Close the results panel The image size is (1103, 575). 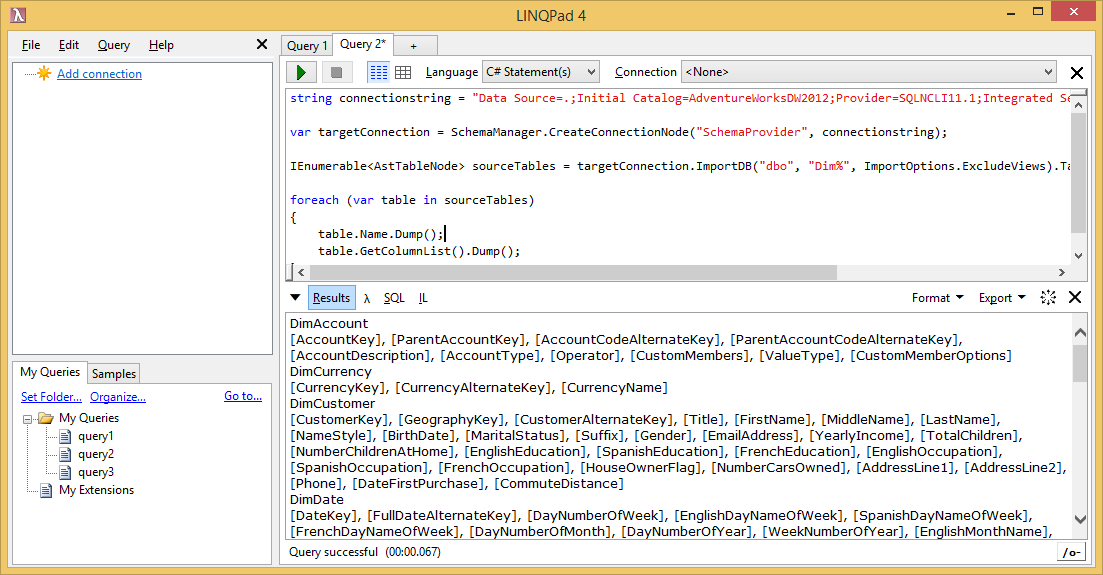point(1075,298)
